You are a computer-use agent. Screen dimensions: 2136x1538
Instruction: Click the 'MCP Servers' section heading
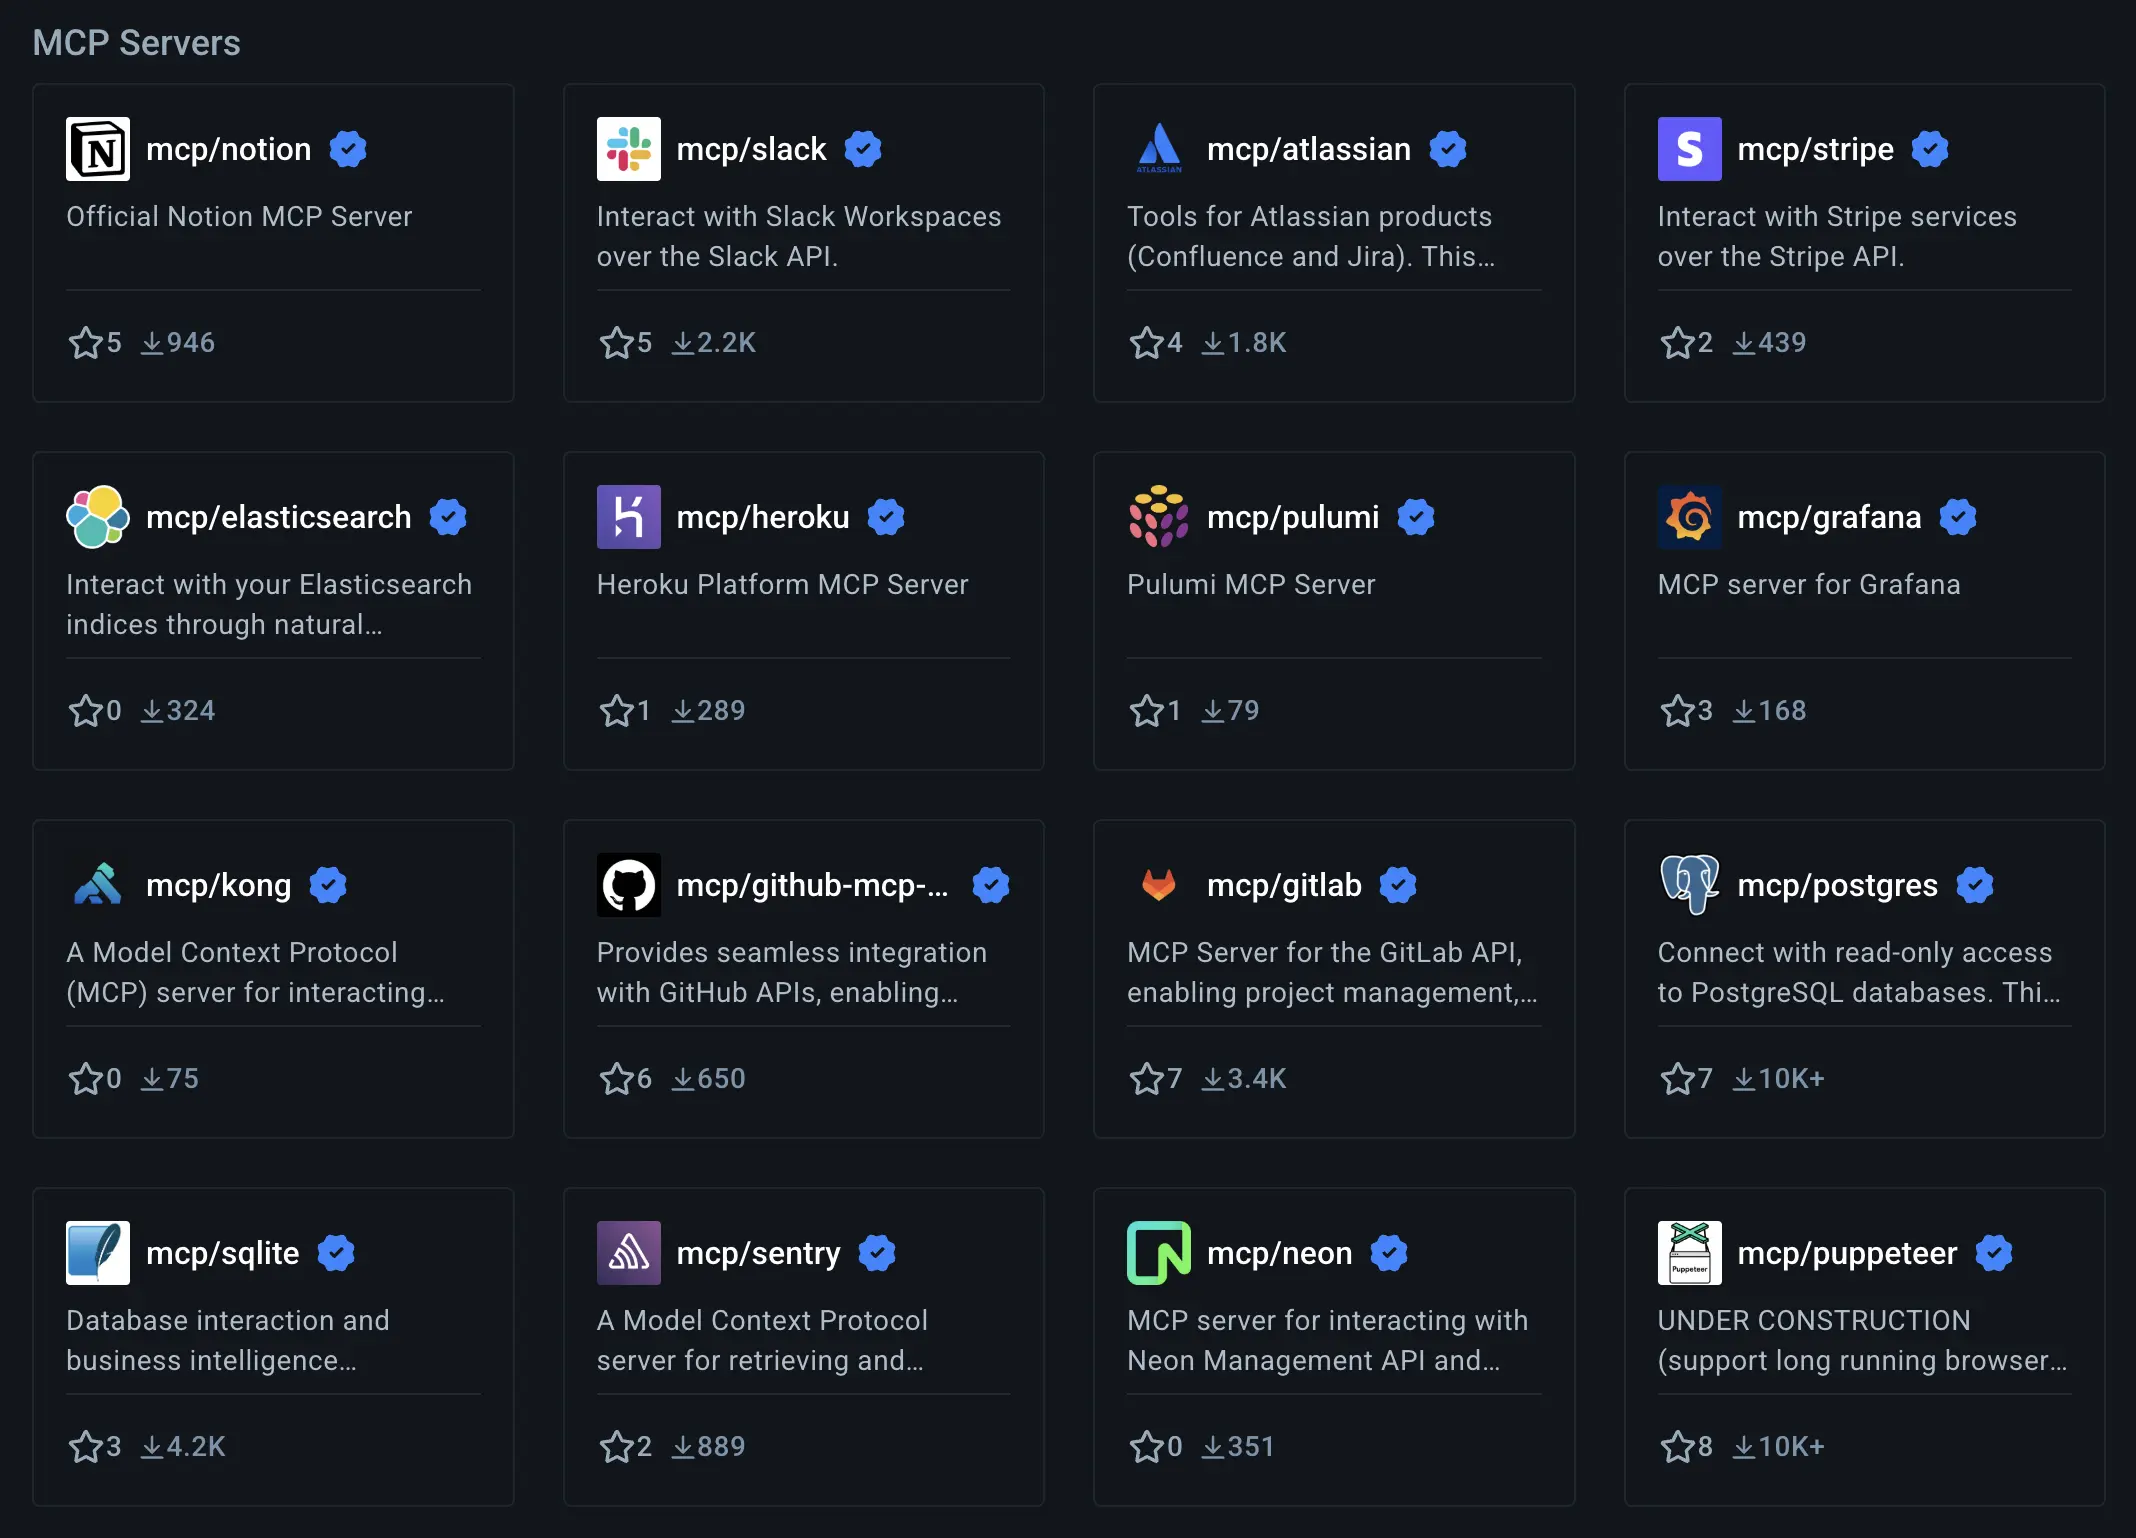[x=136, y=43]
